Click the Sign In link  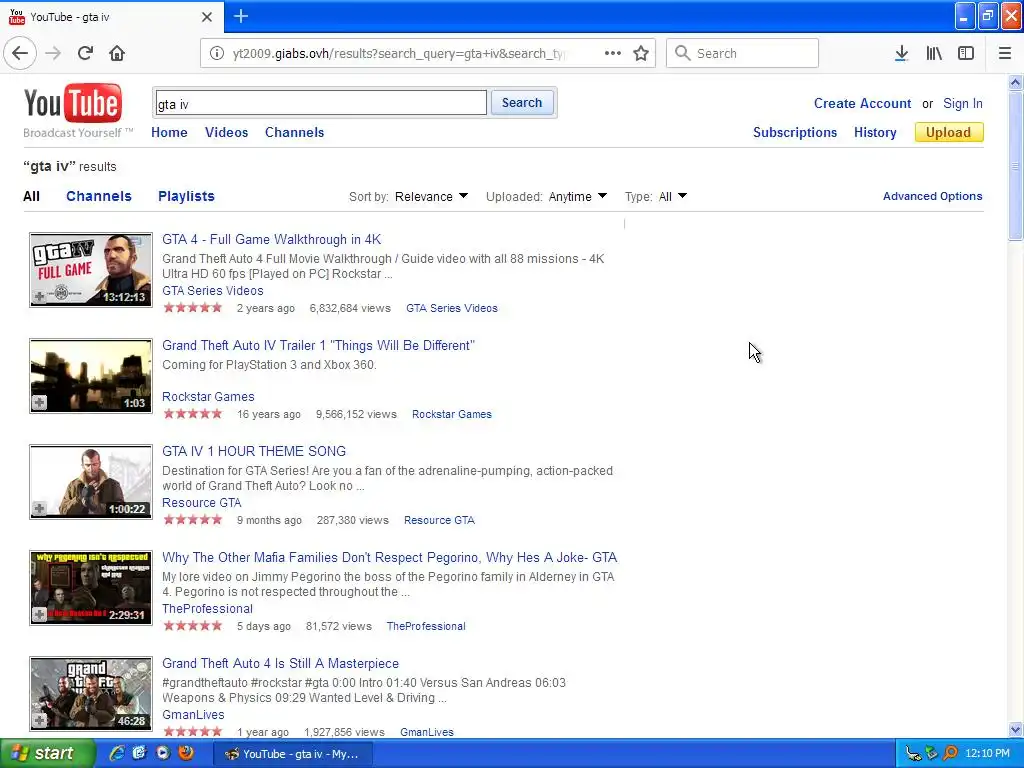[963, 104]
